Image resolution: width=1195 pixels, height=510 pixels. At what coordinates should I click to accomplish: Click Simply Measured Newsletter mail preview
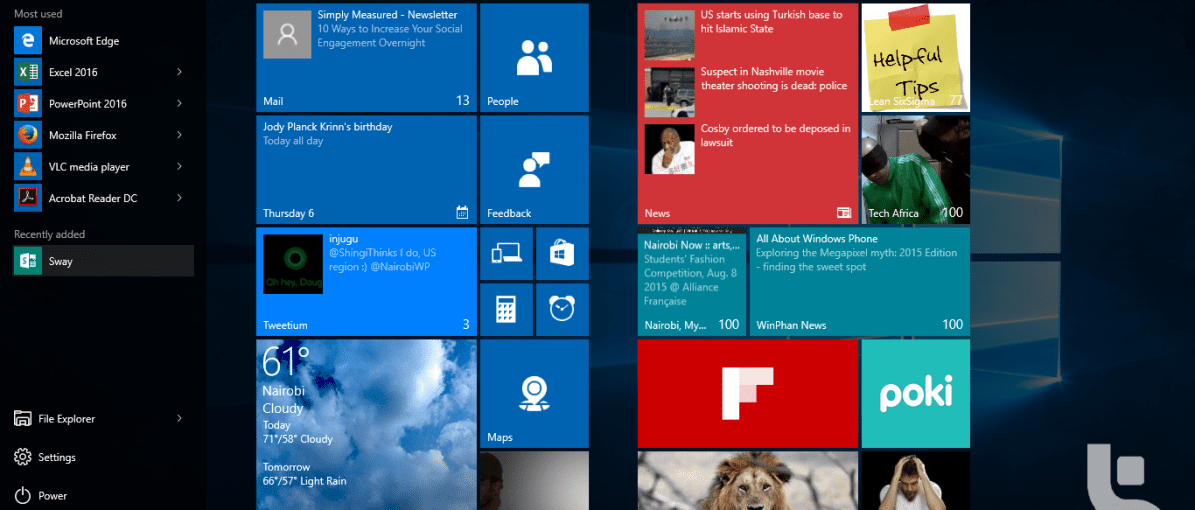pyautogui.click(x=387, y=29)
